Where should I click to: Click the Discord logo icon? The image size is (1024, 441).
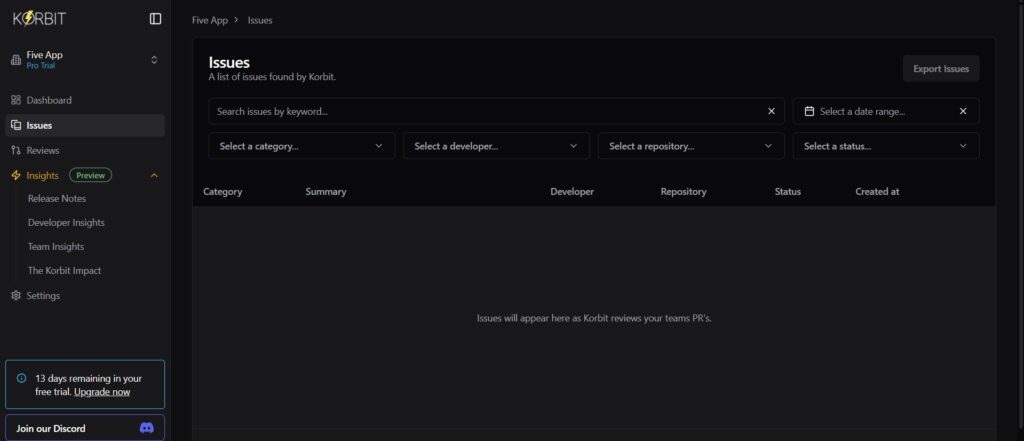pyautogui.click(x=147, y=428)
